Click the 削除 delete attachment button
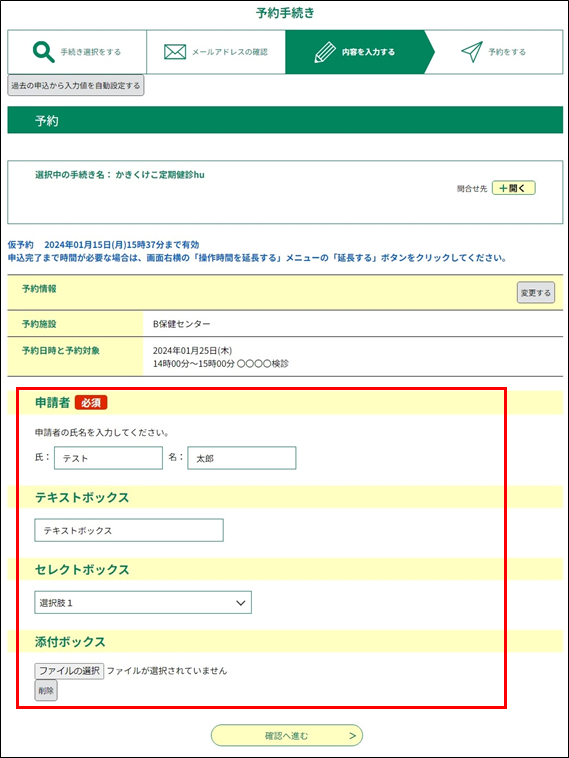 pyautogui.click(x=46, y=690)
